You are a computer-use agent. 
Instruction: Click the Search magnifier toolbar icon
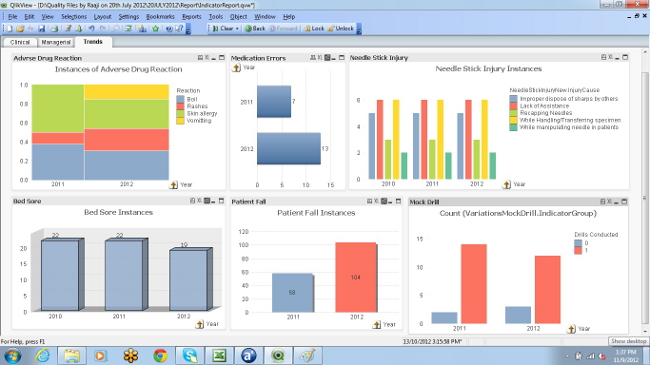coord(116,29)
